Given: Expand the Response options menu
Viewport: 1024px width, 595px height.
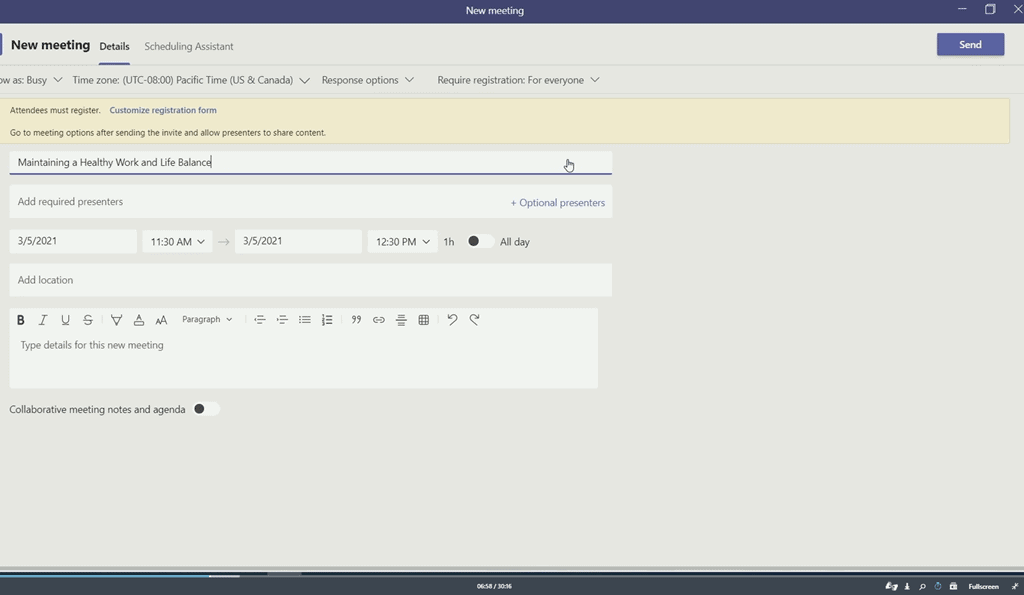Looking at the screenshot, I should click(x=367, y=80).
